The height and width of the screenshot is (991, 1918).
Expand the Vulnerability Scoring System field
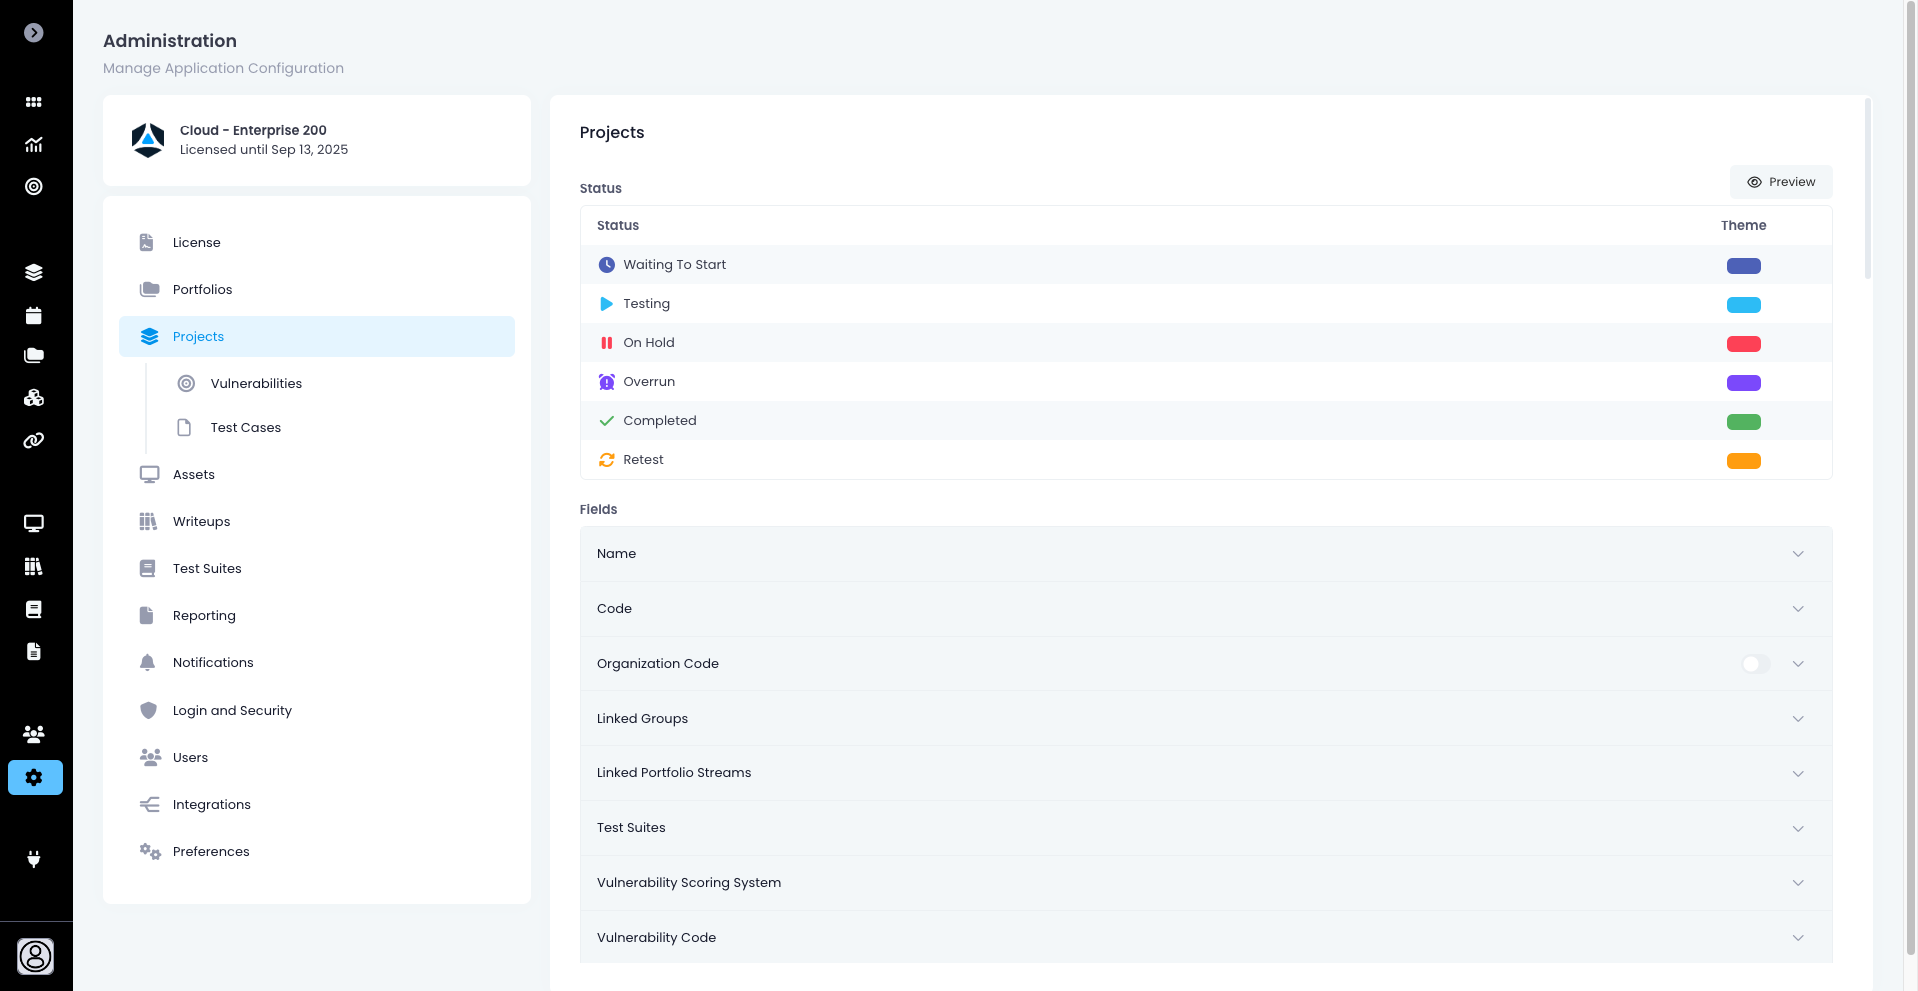click(x=1797, y=883)
